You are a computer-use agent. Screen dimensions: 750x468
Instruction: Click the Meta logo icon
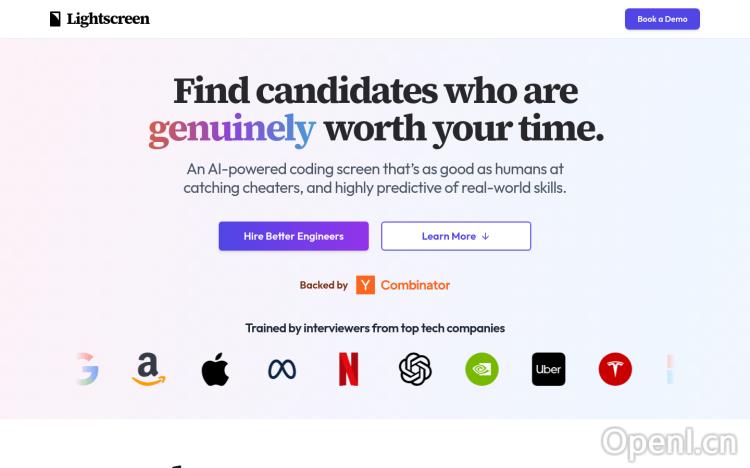[282, 369]
